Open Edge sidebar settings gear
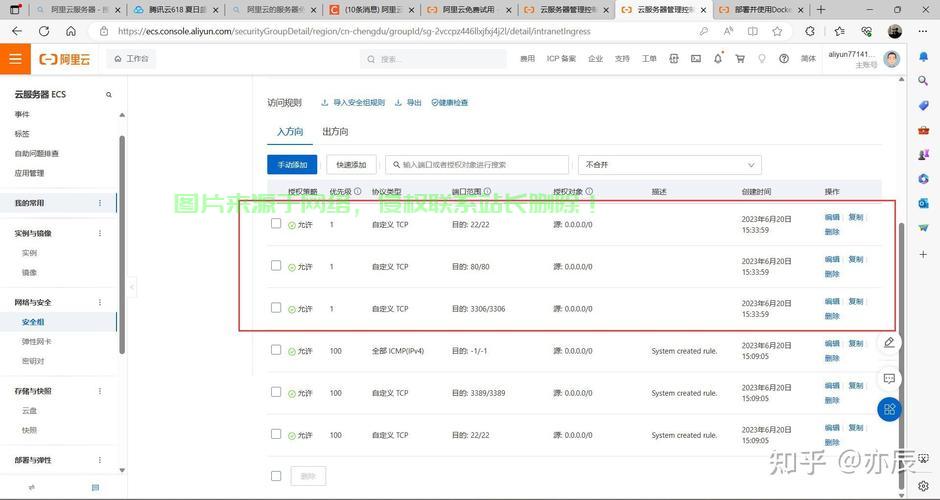Screen dimensions: 940x500 tap(923, 485)
